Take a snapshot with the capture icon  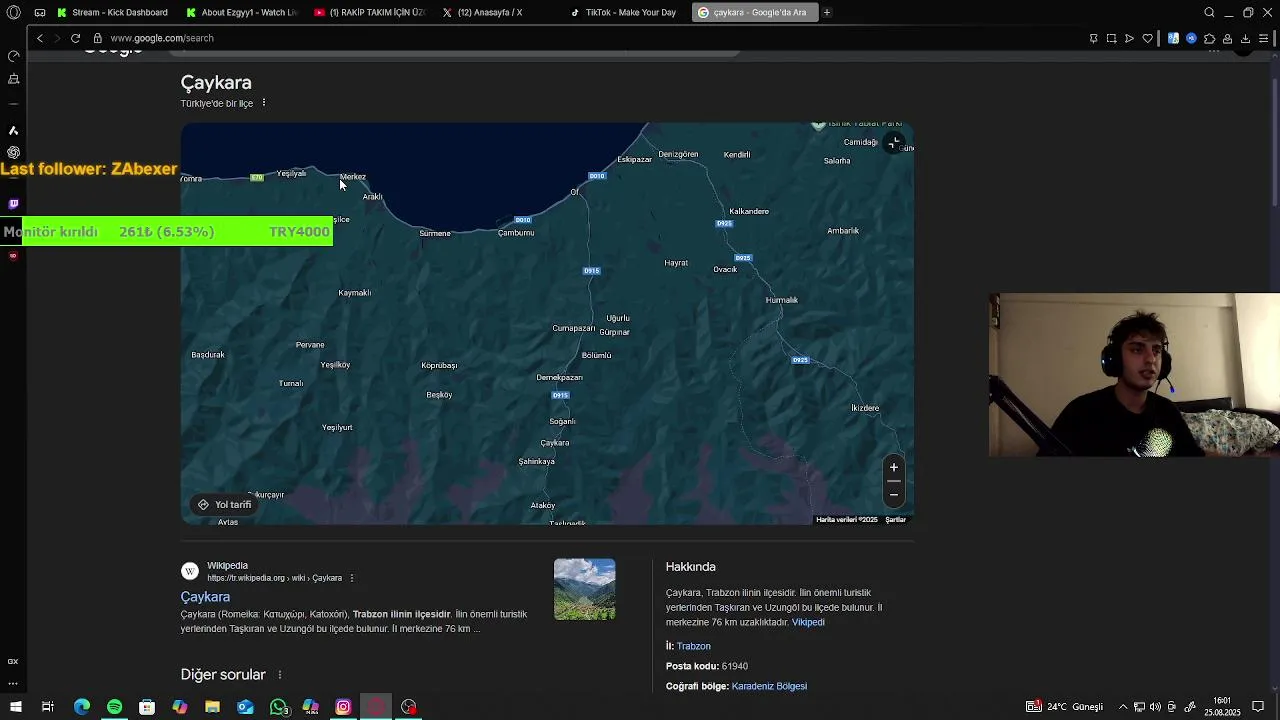coord(1111,38)
